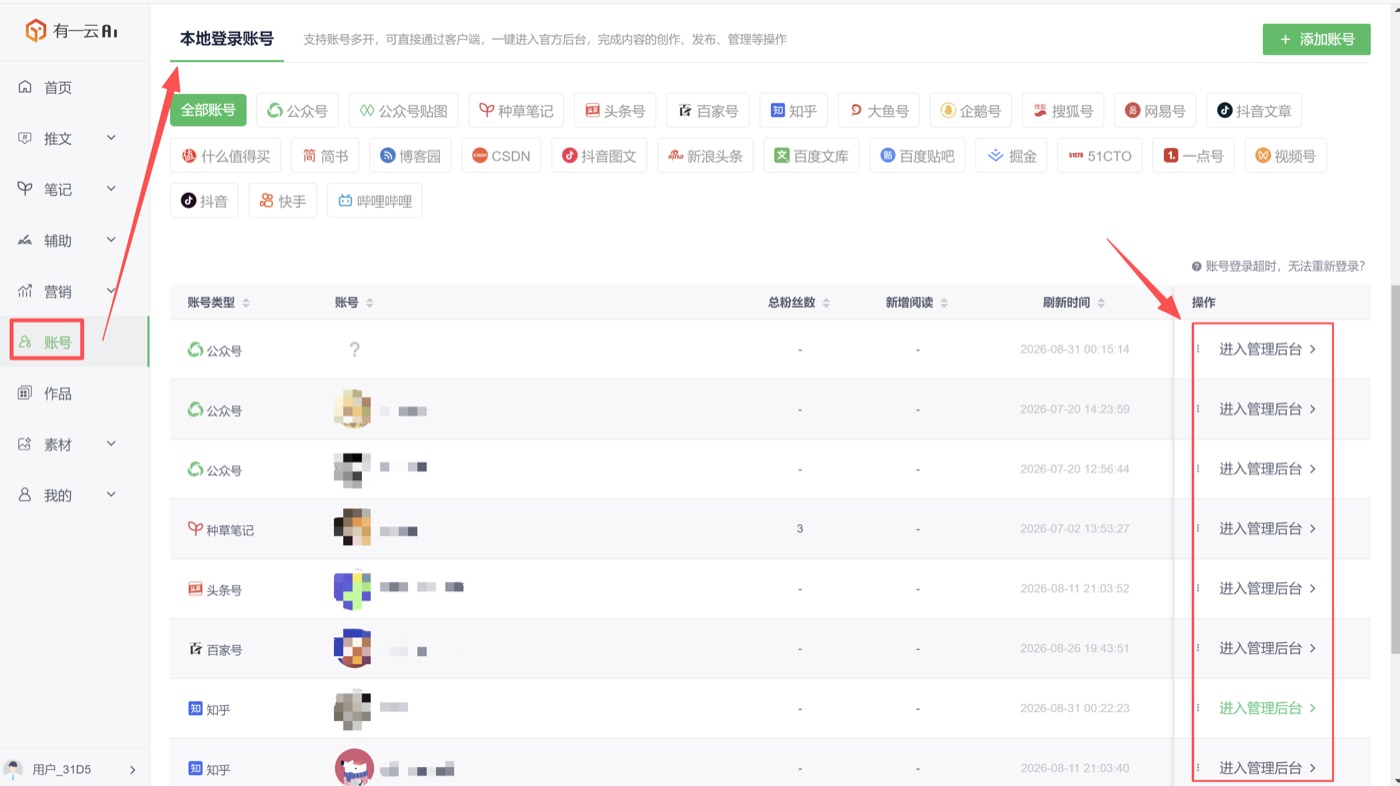Filter accounts by 什么值得买
The width and height of the screenshot is (1400, 786).
coord(226,156)
